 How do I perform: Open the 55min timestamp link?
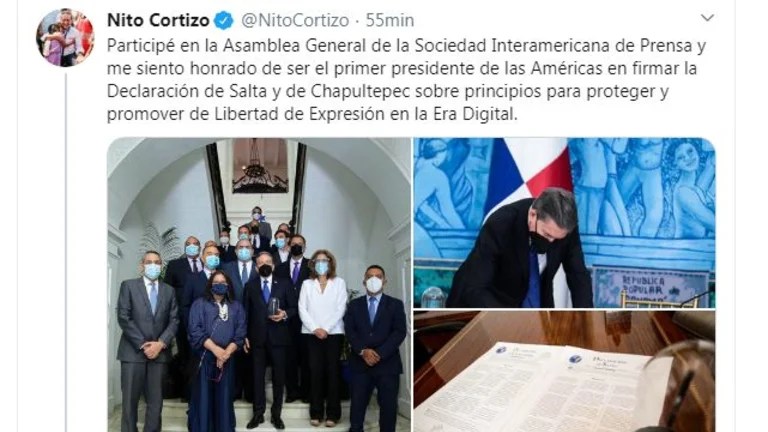tap(390, 21)
